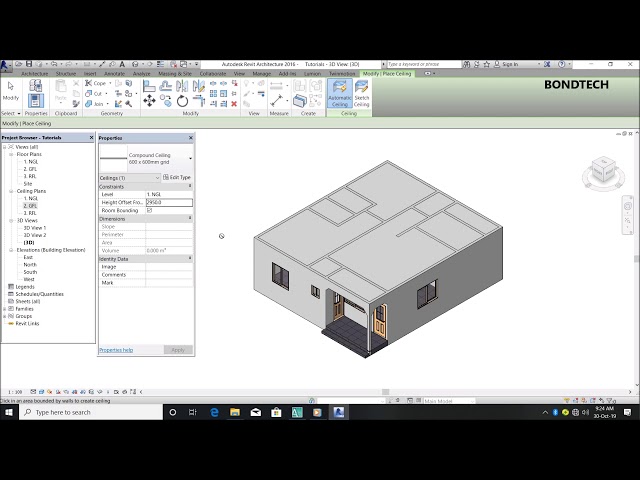
Task: Select Mirror Pick Axis tool
Action: coord(182,86)
